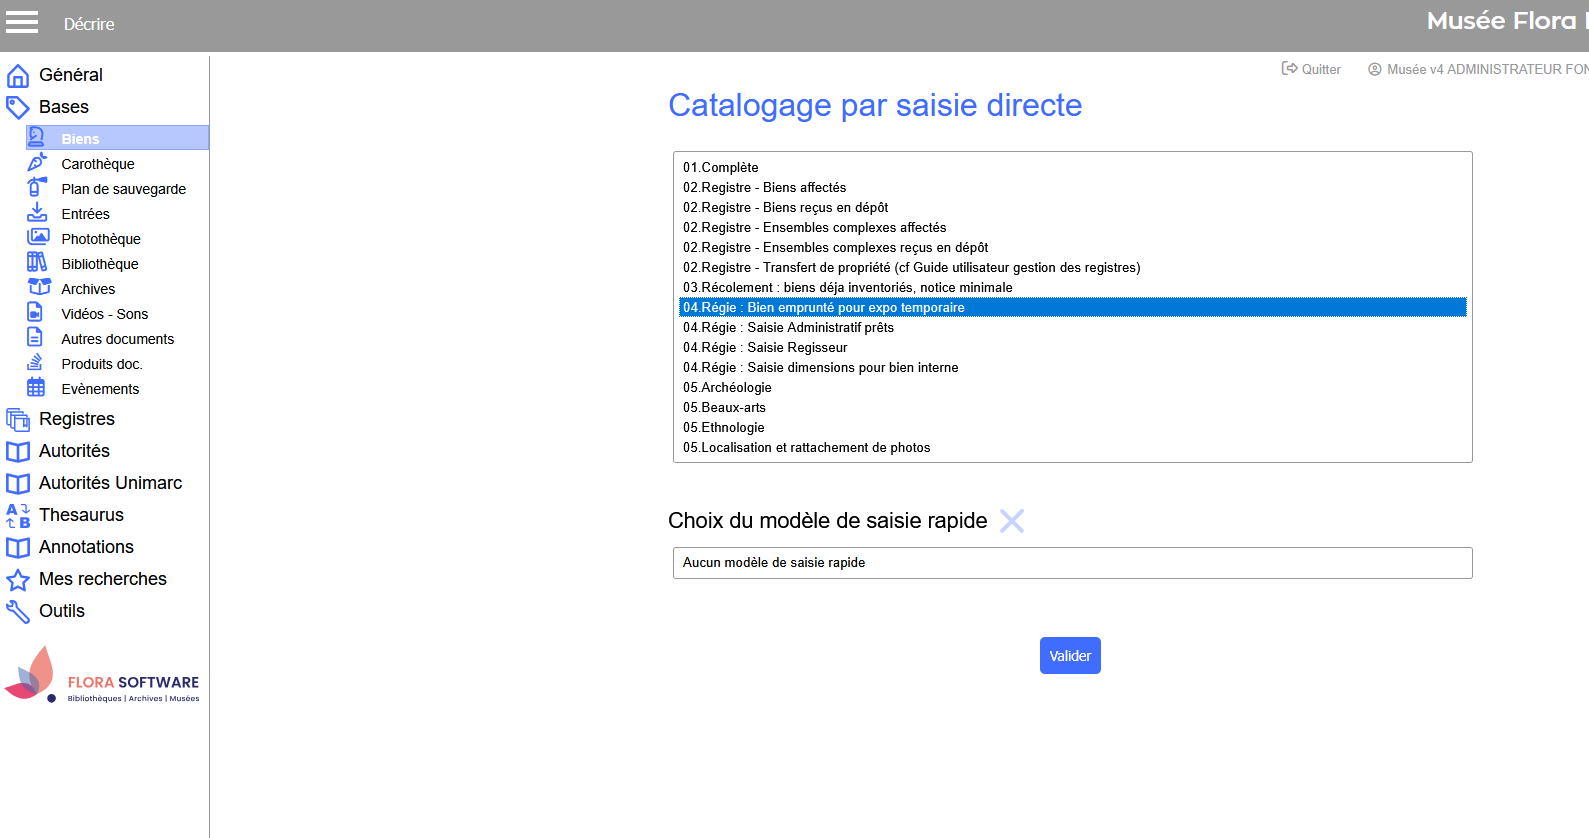Image resolution: width=1589 pixels, height=838 pixels.
Task: Select 01.Complète cataloguing model
Action: [720, 167]
